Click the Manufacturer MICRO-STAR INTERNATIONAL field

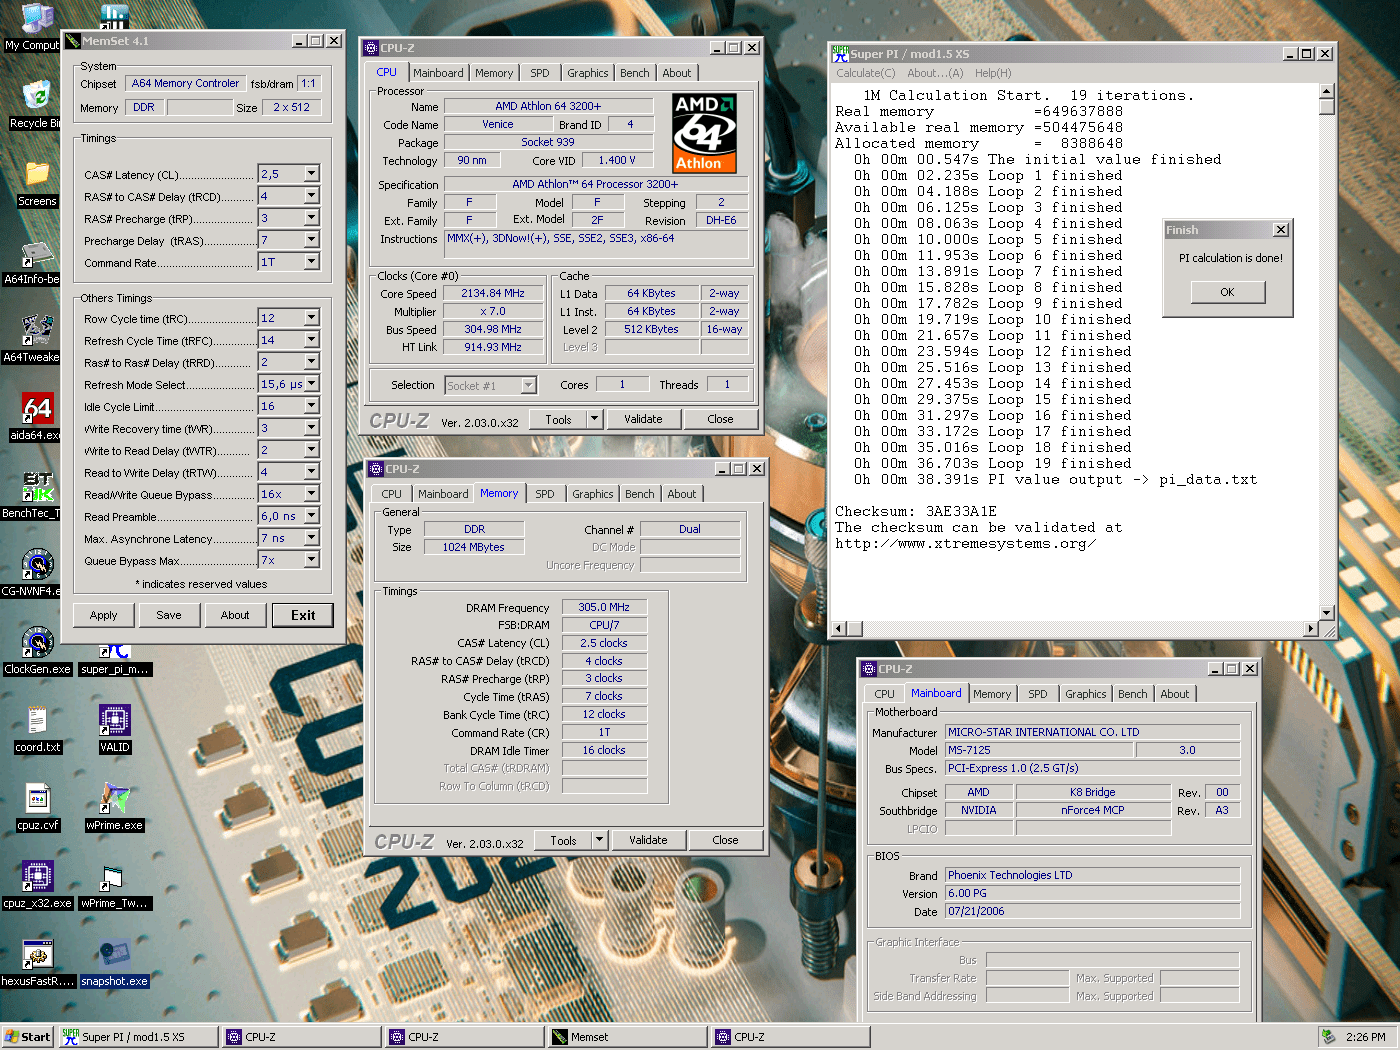(1093, 732)
